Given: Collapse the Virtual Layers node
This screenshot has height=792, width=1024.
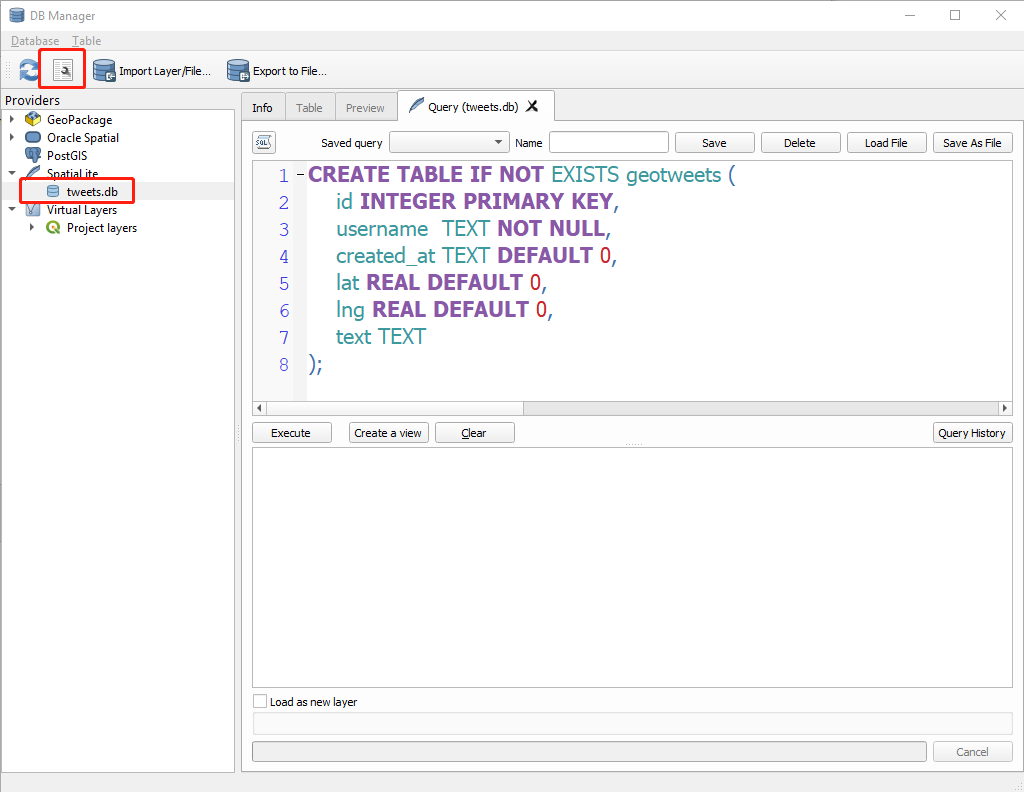Looking at the screenshot, I should [10, 209].
